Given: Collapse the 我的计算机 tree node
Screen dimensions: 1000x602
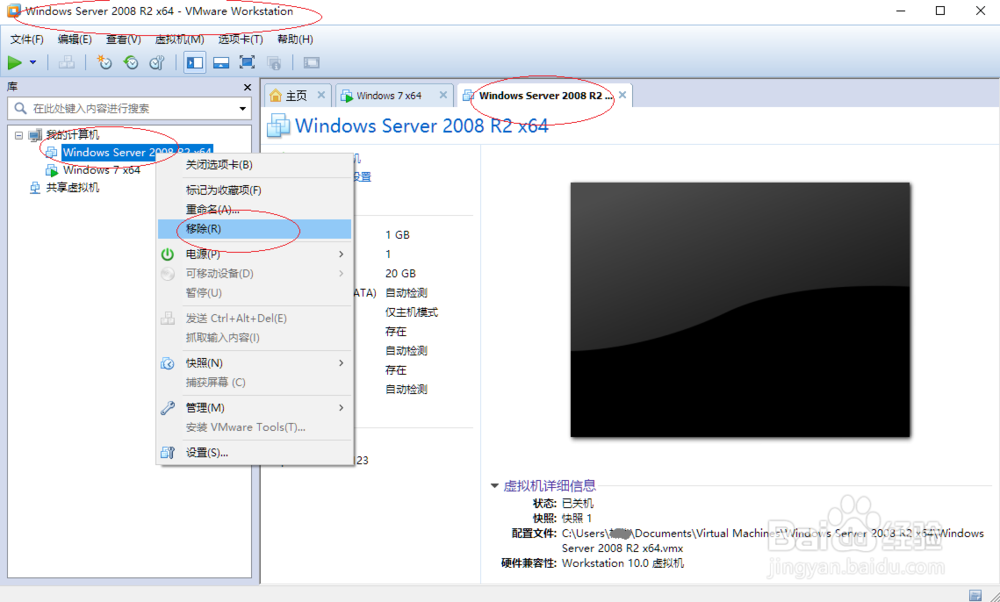Looking at the screenshot, I should [x=18, y=135].
